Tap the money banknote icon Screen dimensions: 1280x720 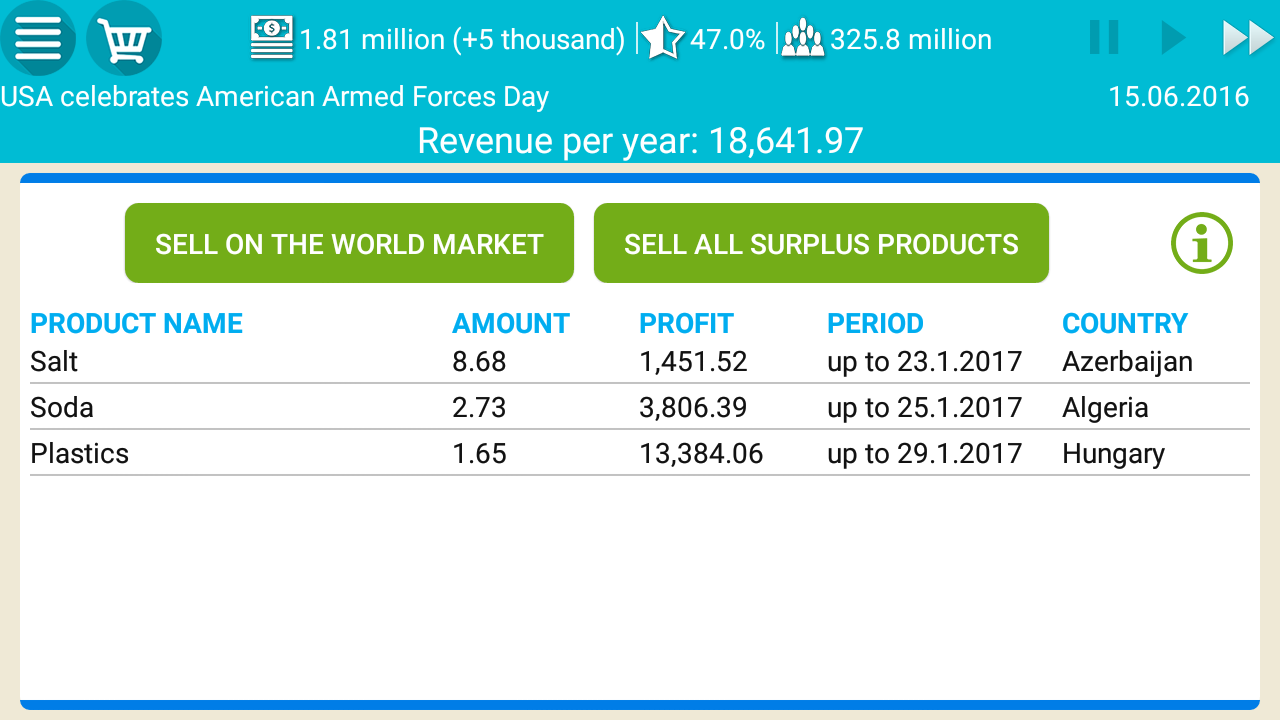(271, 39)
